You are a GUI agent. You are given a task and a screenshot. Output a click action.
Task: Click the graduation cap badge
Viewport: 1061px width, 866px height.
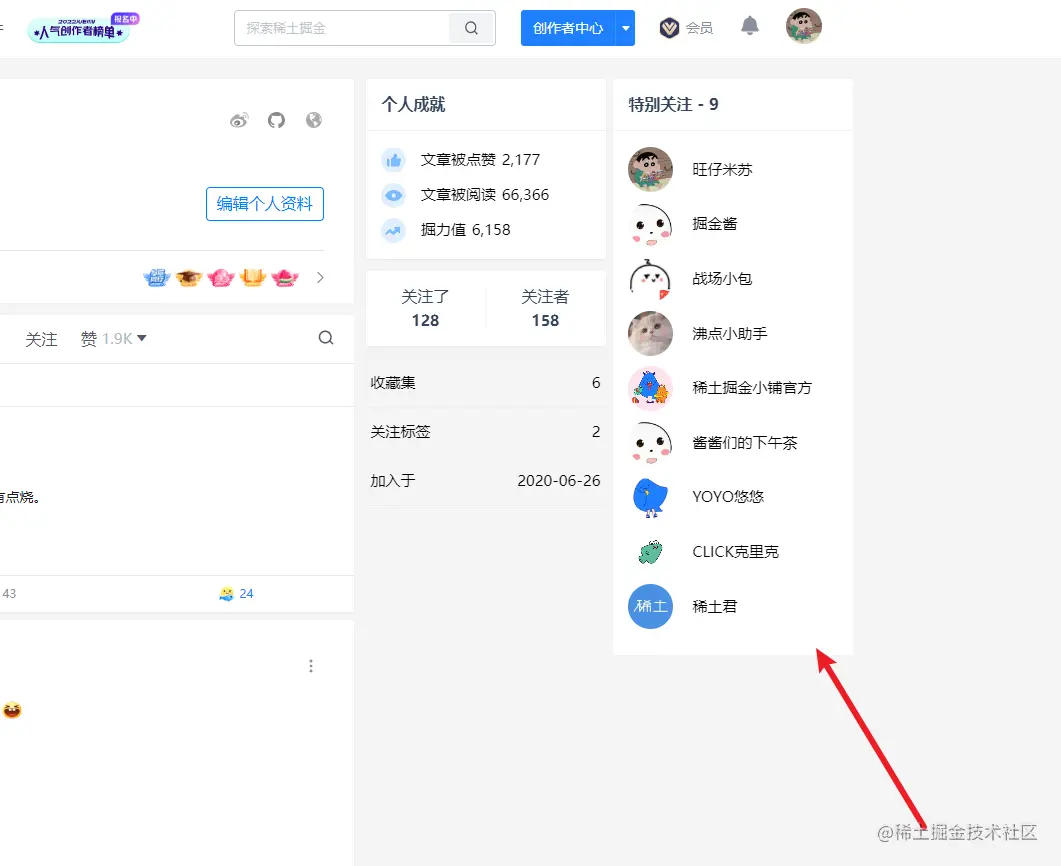189,277
